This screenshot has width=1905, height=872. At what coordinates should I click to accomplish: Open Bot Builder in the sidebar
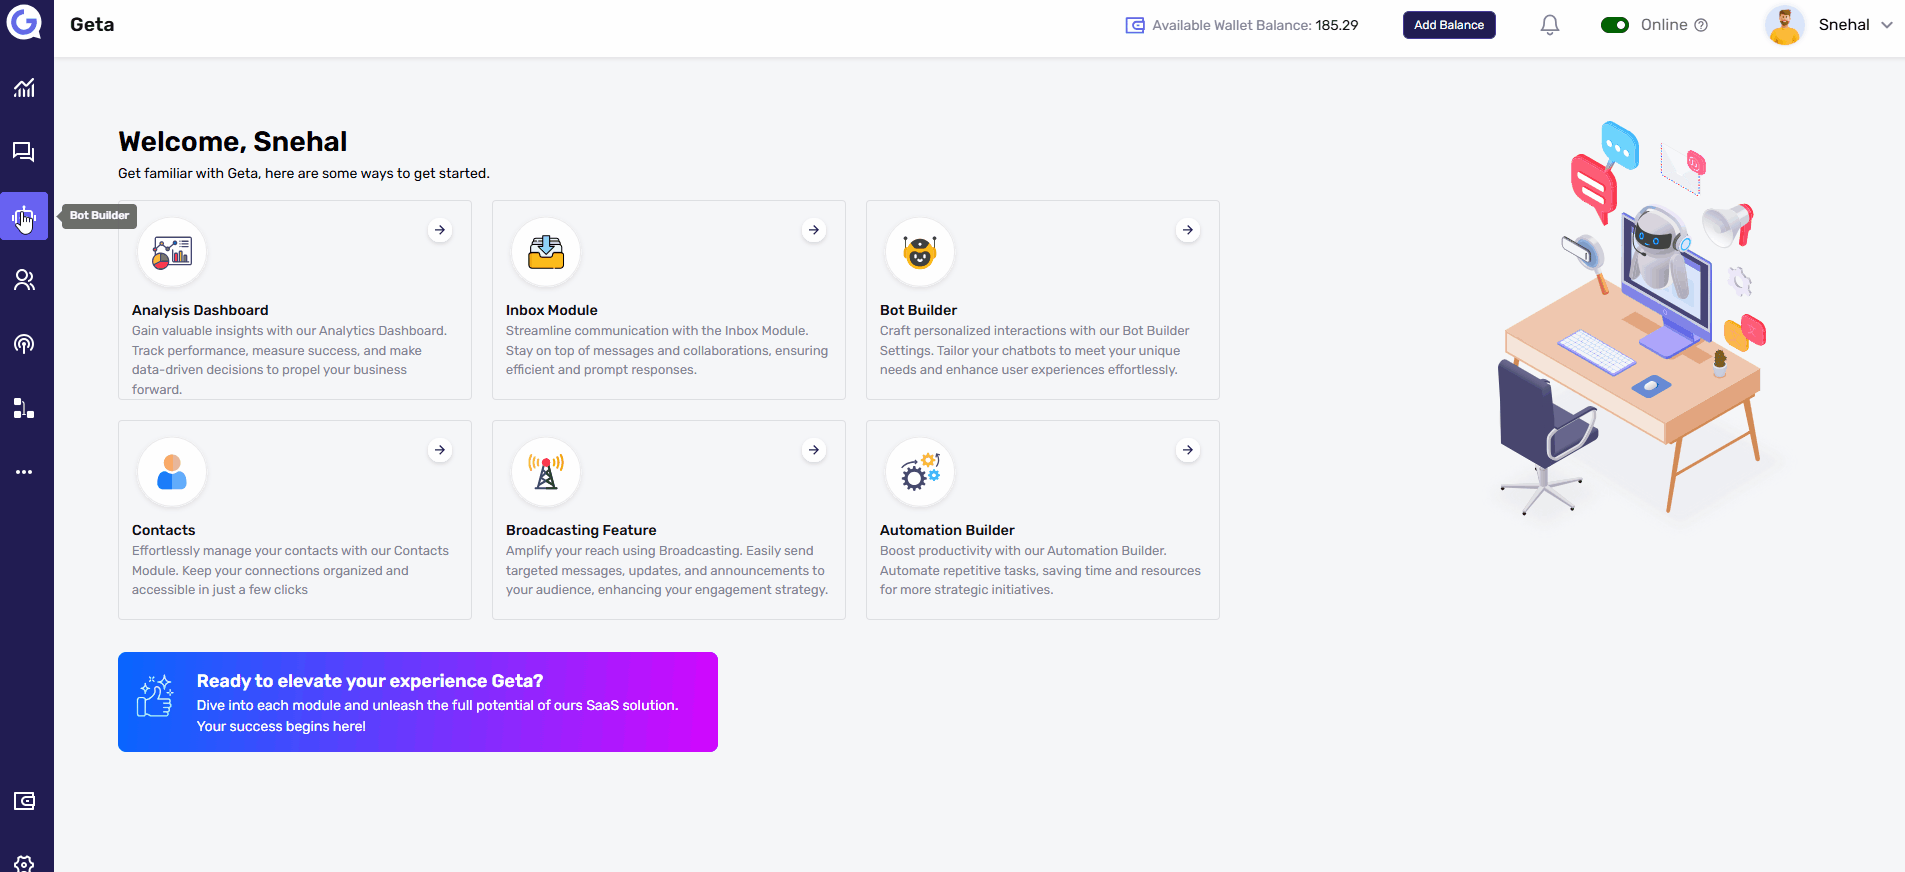(24, 216)
